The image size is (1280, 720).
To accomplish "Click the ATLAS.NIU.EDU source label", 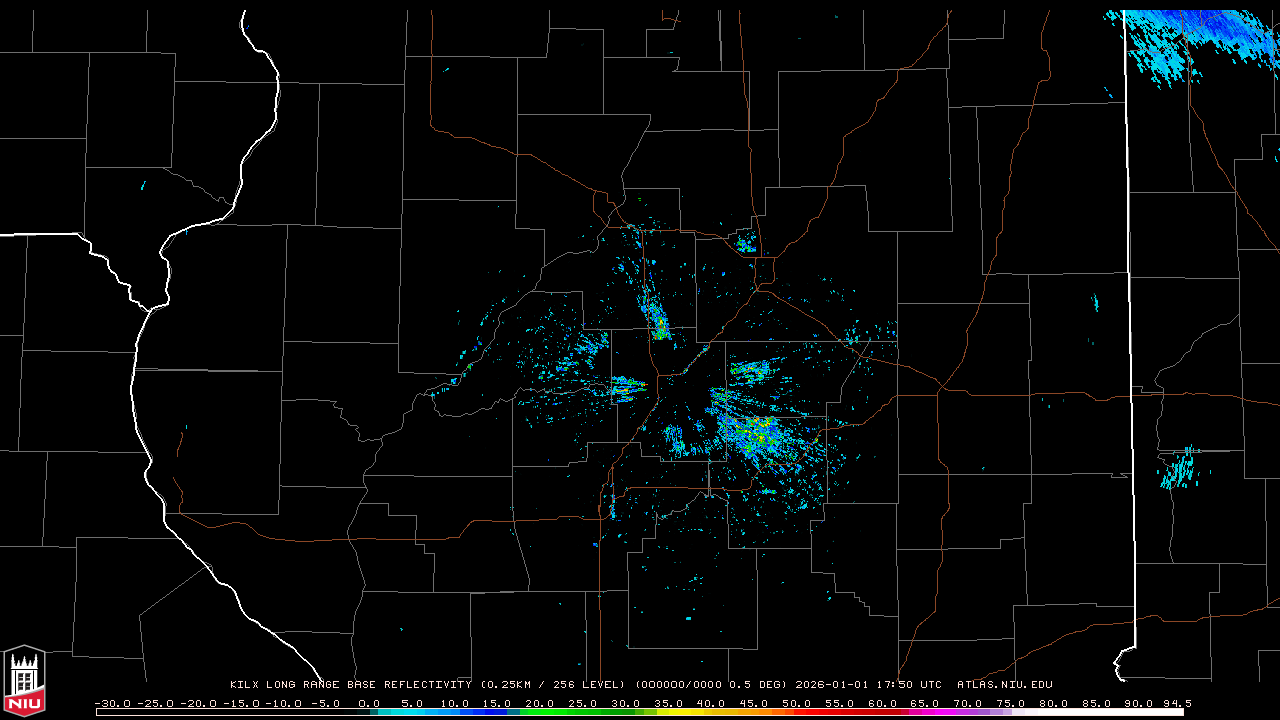I will click(x=1004, y=685).
